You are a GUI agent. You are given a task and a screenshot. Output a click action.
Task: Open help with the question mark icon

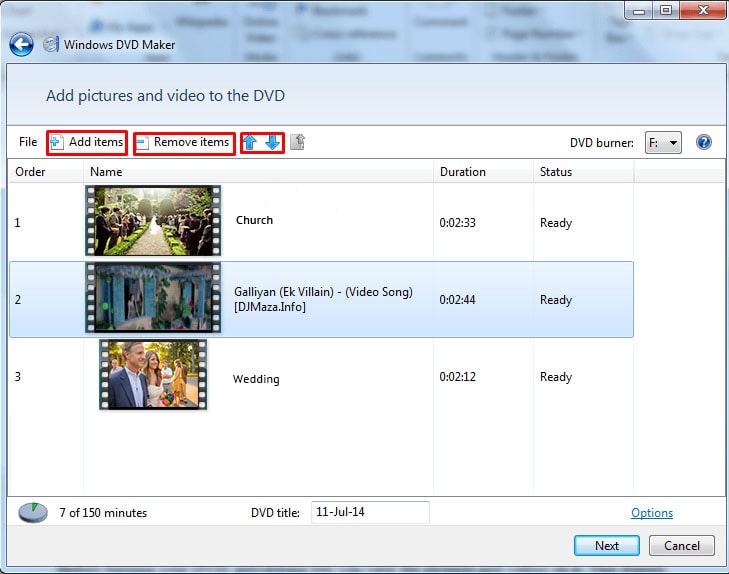(703, 143)
